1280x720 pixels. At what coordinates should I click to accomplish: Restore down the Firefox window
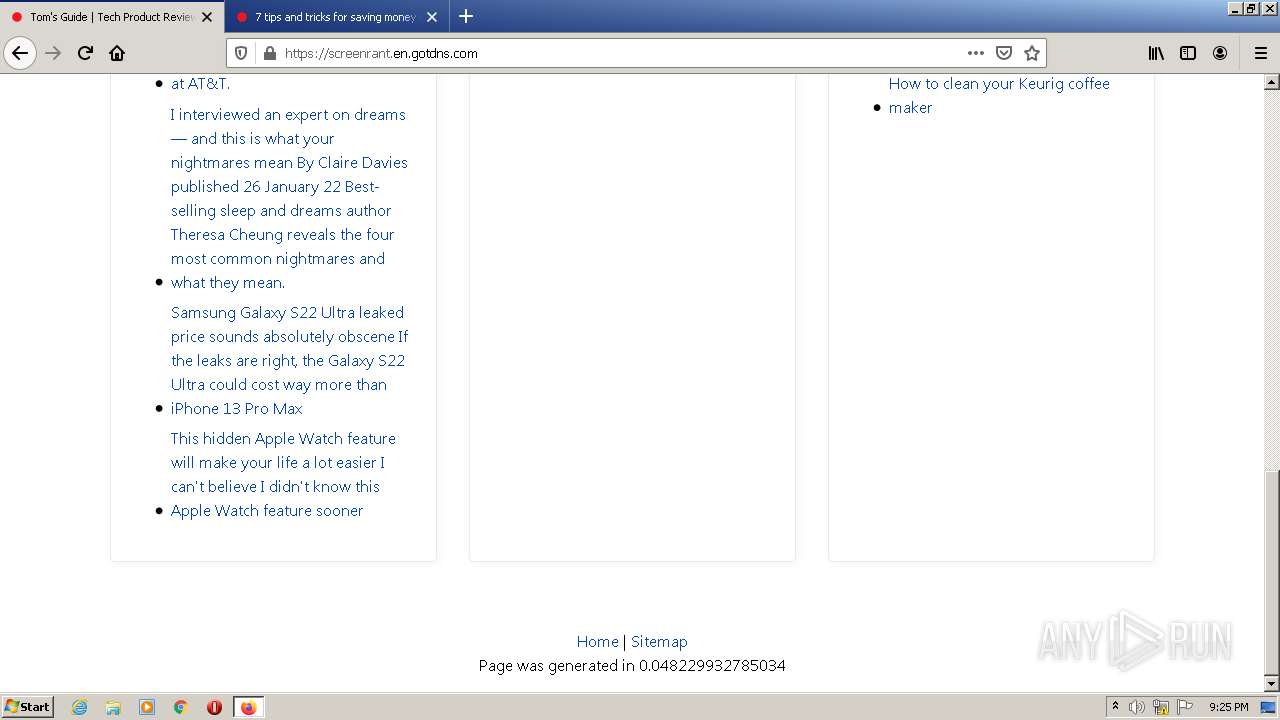1252,8
